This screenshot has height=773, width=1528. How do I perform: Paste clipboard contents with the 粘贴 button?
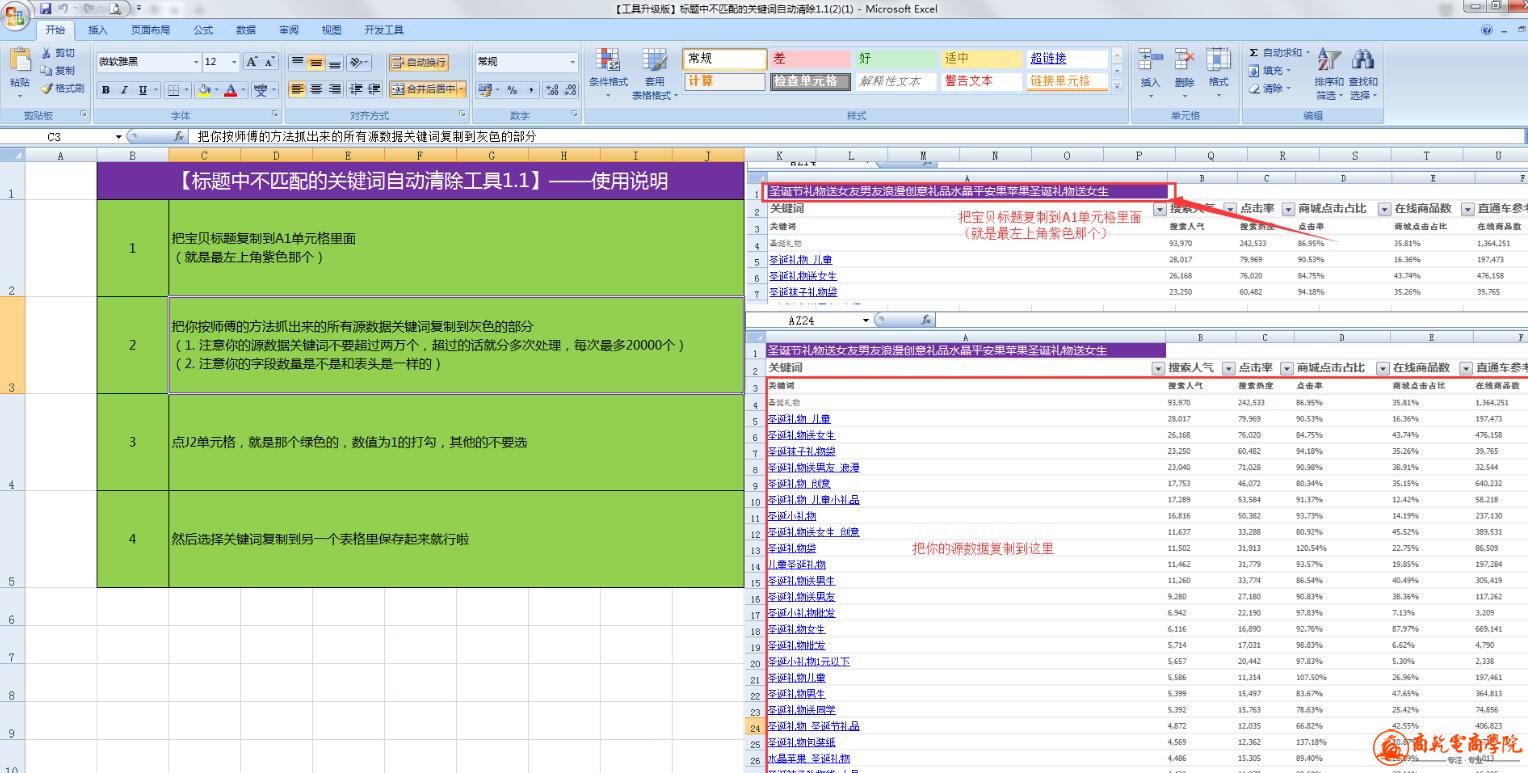point(20,71)
